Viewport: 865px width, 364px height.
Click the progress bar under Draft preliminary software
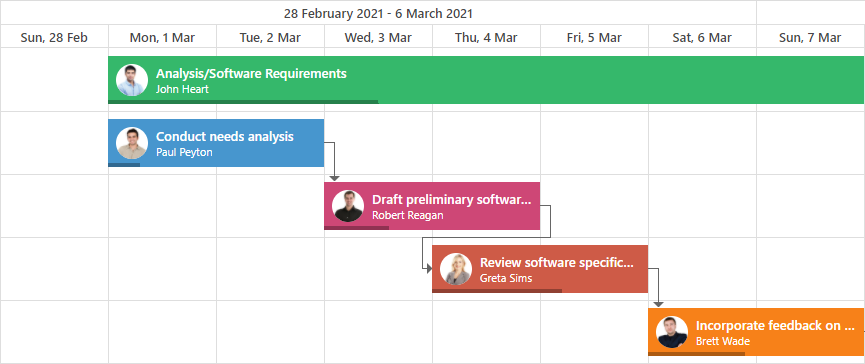[x=356, y=228]
